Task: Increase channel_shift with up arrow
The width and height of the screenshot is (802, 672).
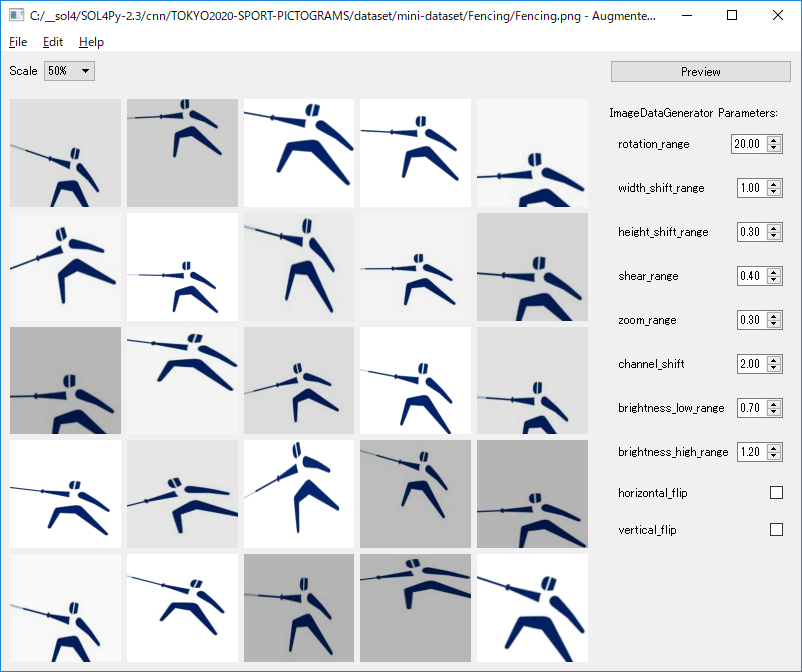Action: coord(774,360)
